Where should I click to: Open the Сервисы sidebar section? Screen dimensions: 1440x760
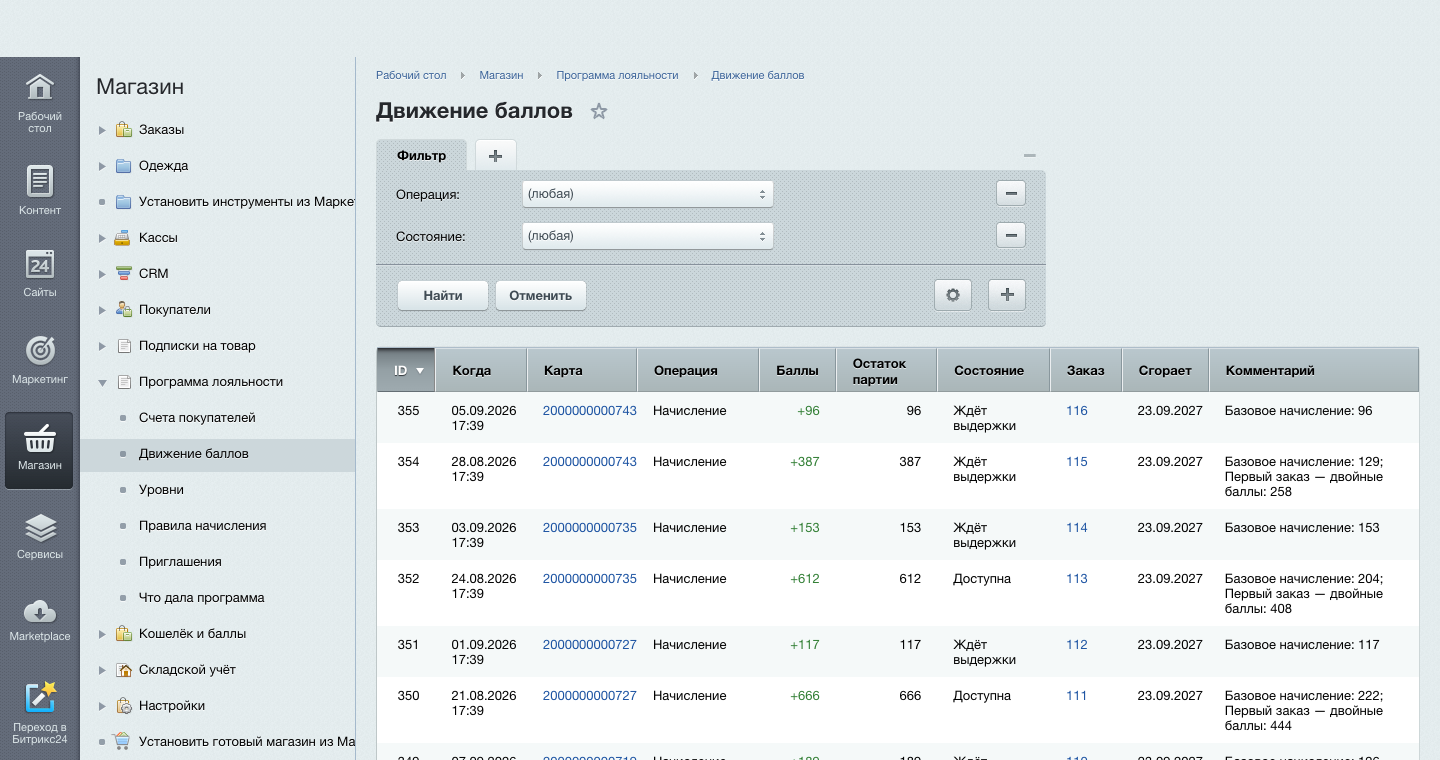[x=39, y=536]
